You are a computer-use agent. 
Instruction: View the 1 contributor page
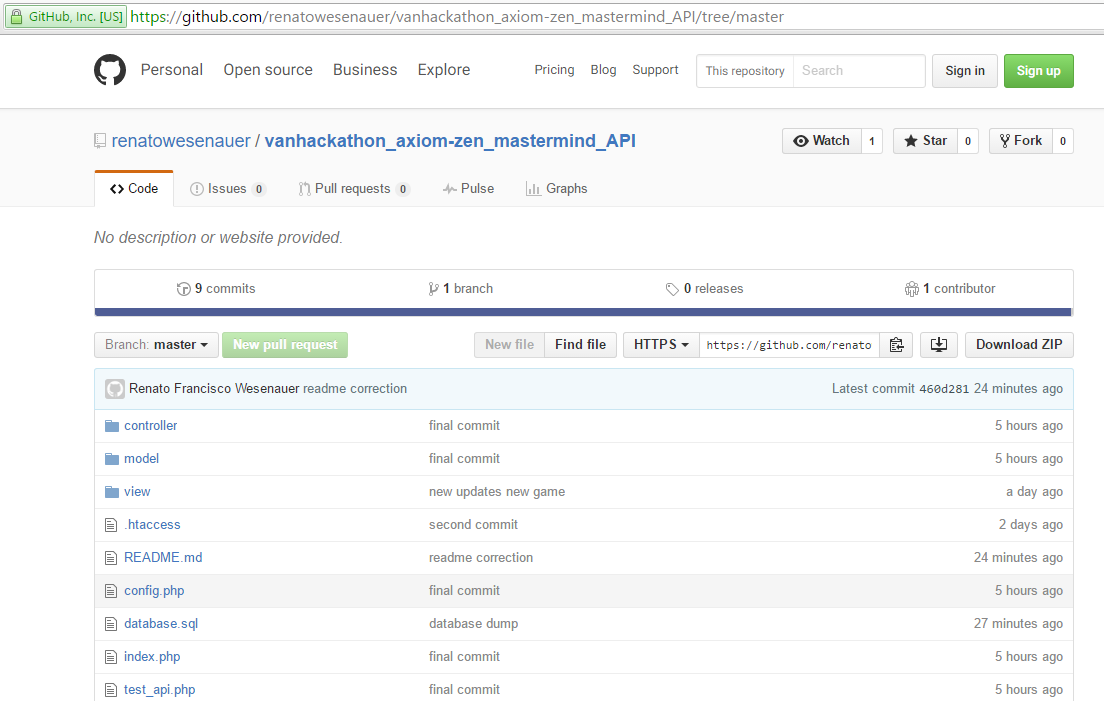[950, 289]
